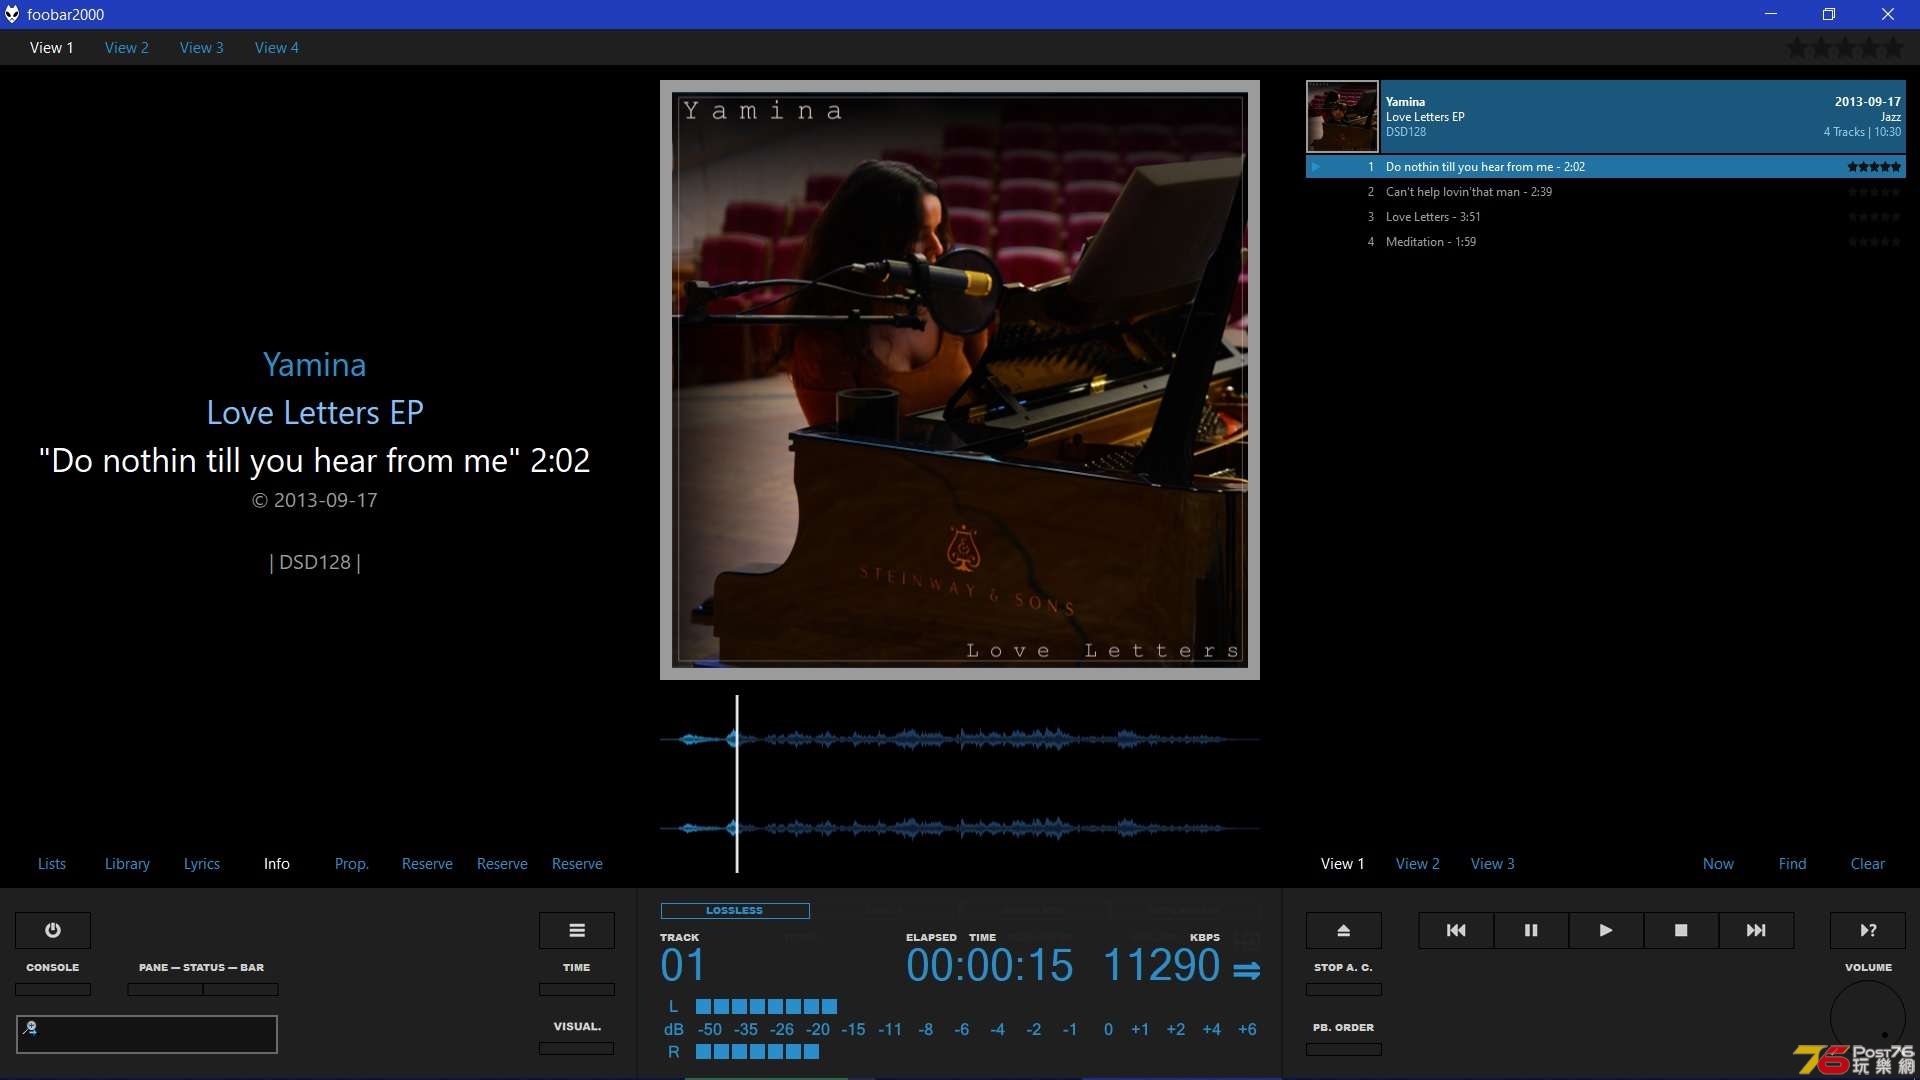Click the rating stars on the Love Letters track
Viewport: 1920px width, 1080px height.
[x=1874, y=217]
